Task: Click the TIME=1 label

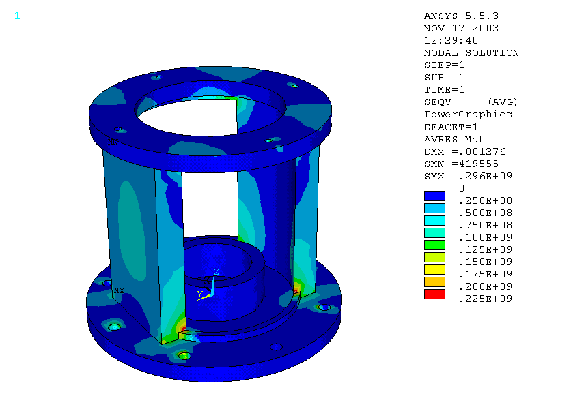Action: (x=444, y=90)
